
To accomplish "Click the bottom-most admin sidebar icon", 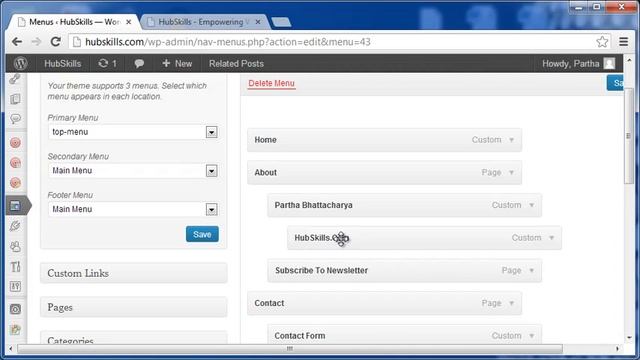I will [15, 329].
